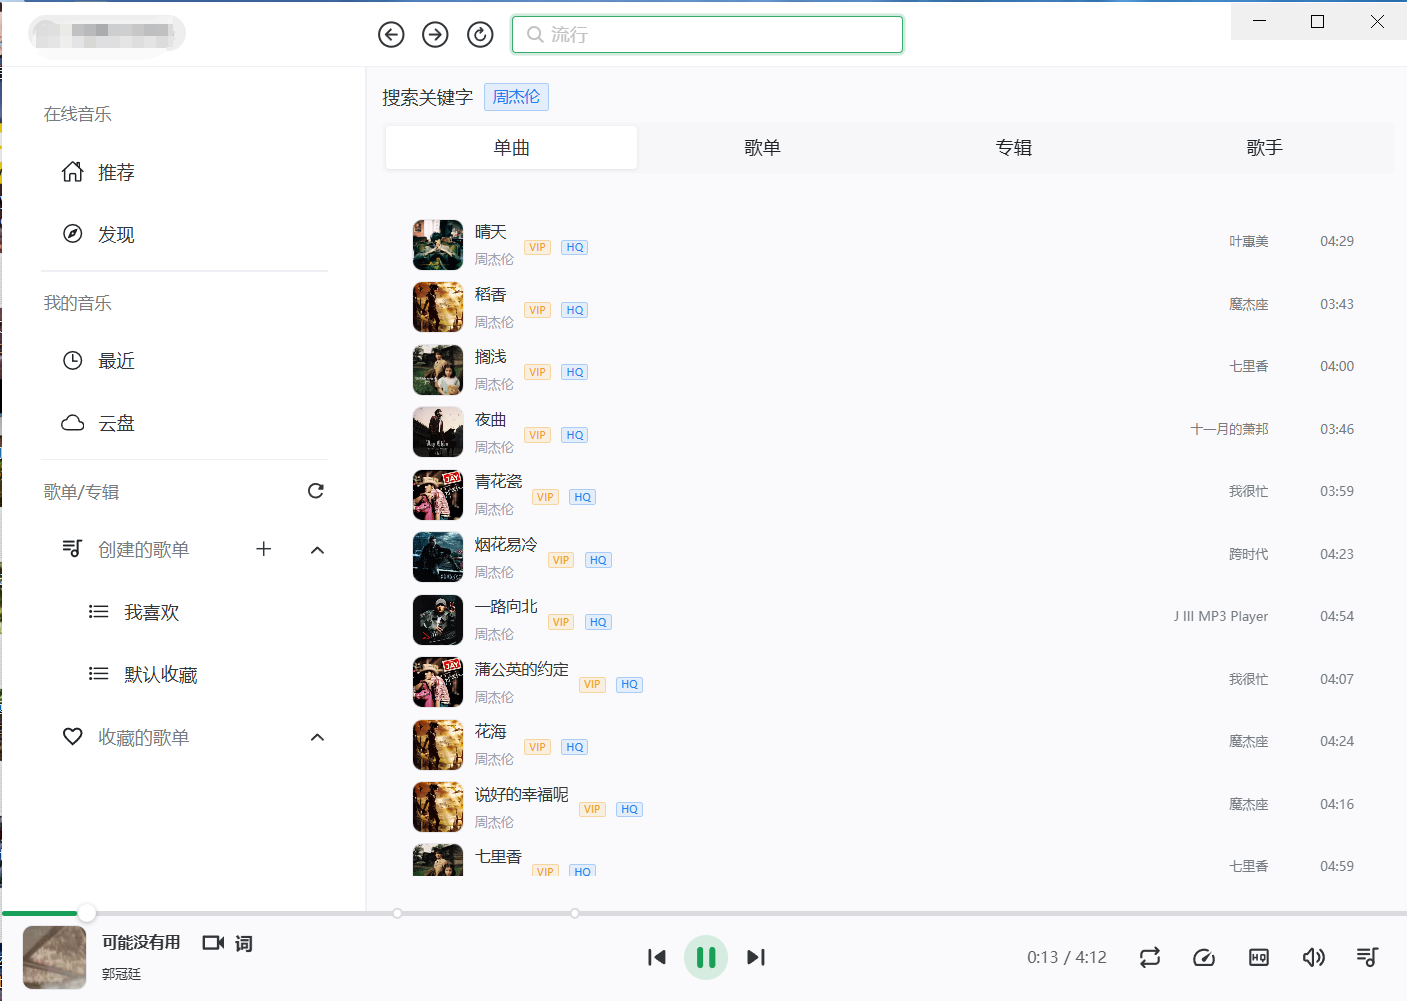The width and height of the screenshot is (1407, 1001).
Task: Skip to the next track
Action: click(x=756, y=957)
